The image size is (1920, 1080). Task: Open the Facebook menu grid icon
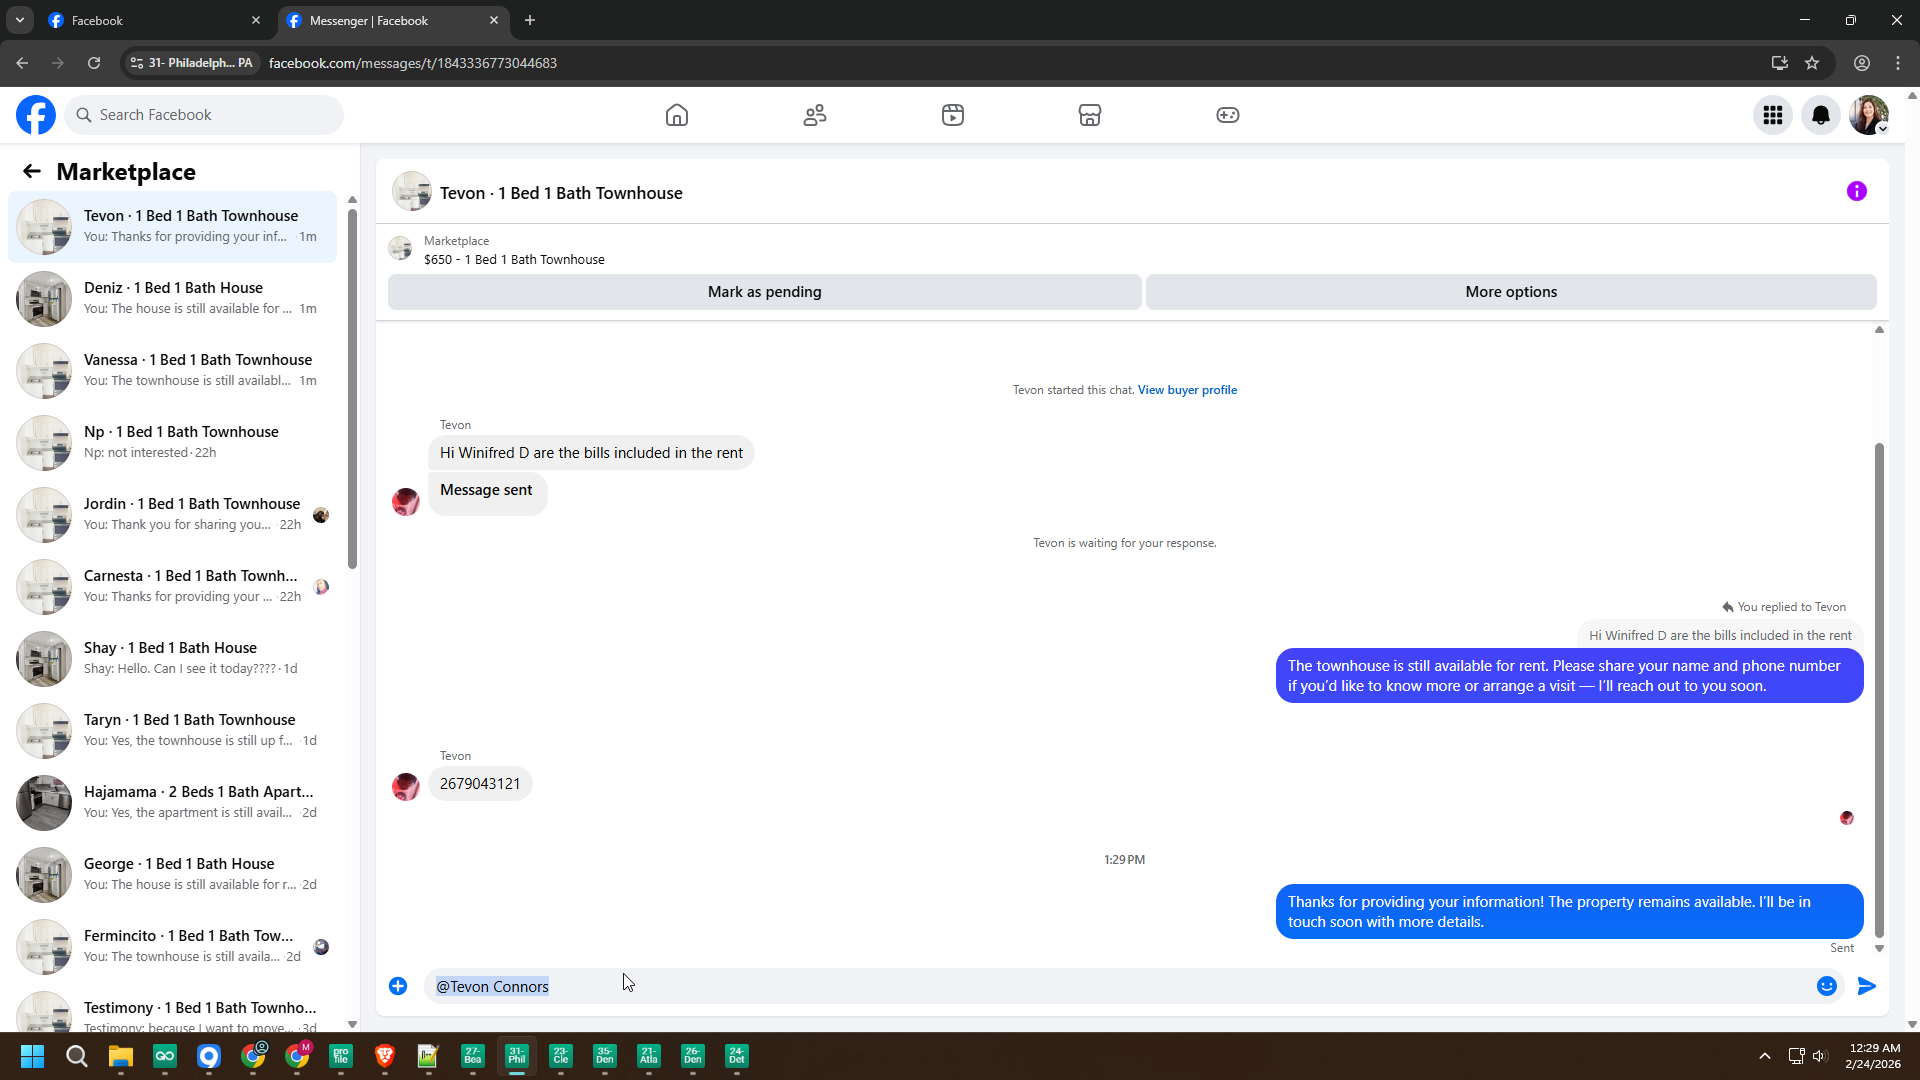point(1773,115)
